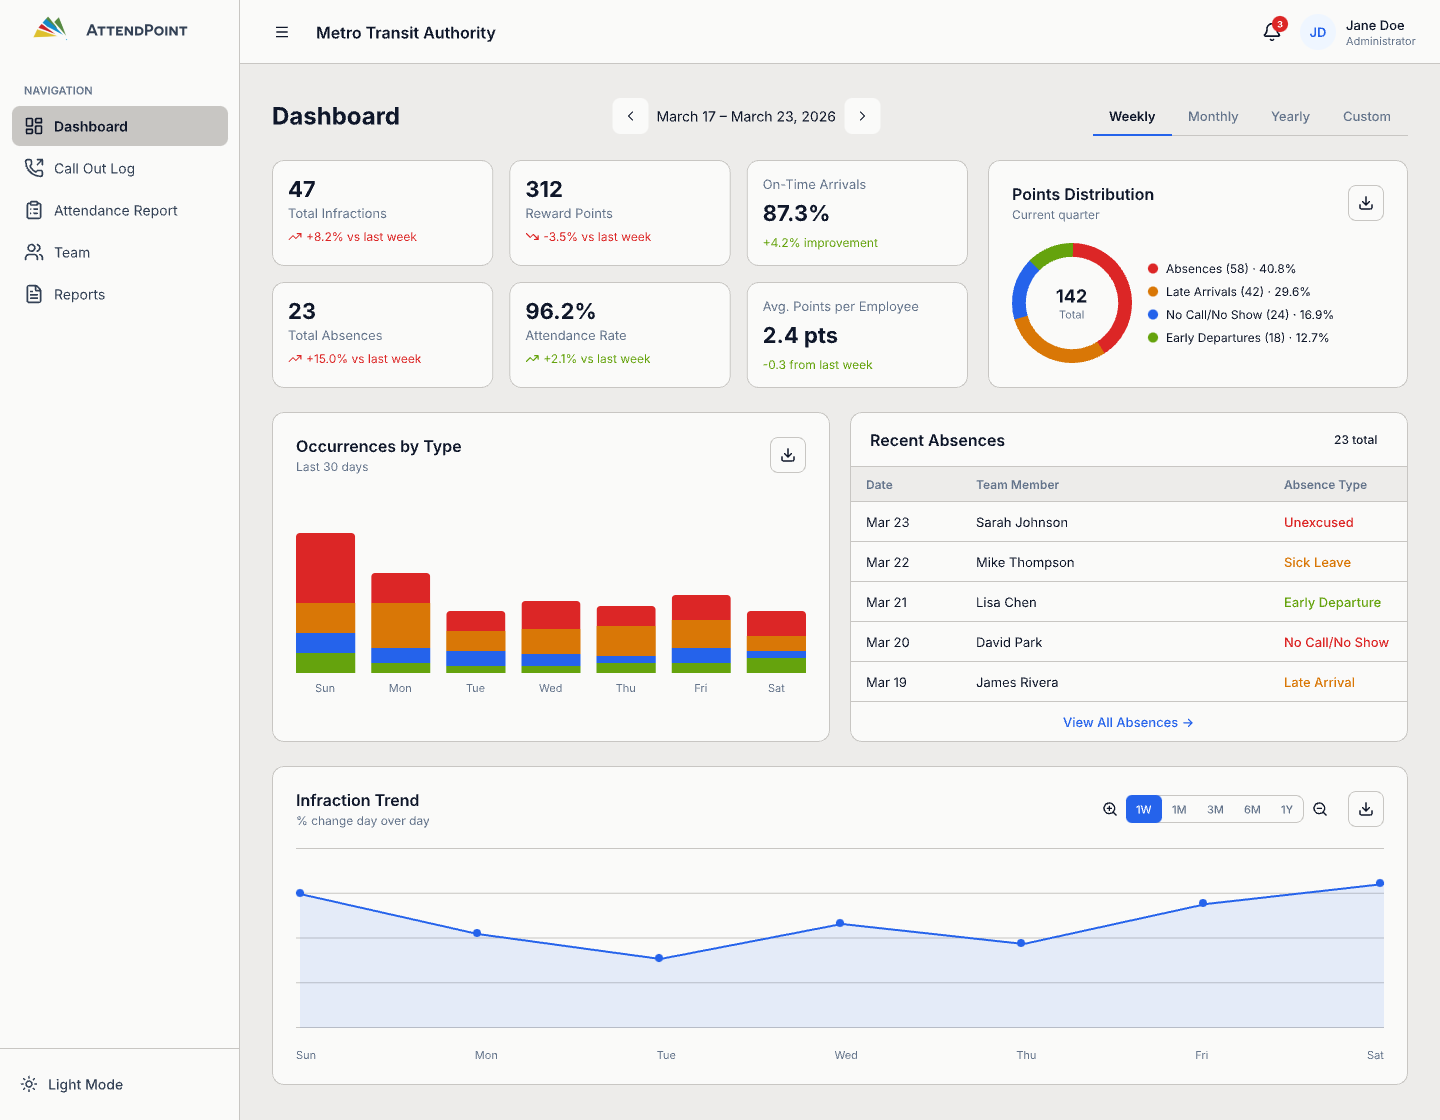Image resolution: width=1440 pixels, height=1120 pixels.
Task: Click the Late Arrival type for James Rivera
Action: click(x=1319, y=682)
